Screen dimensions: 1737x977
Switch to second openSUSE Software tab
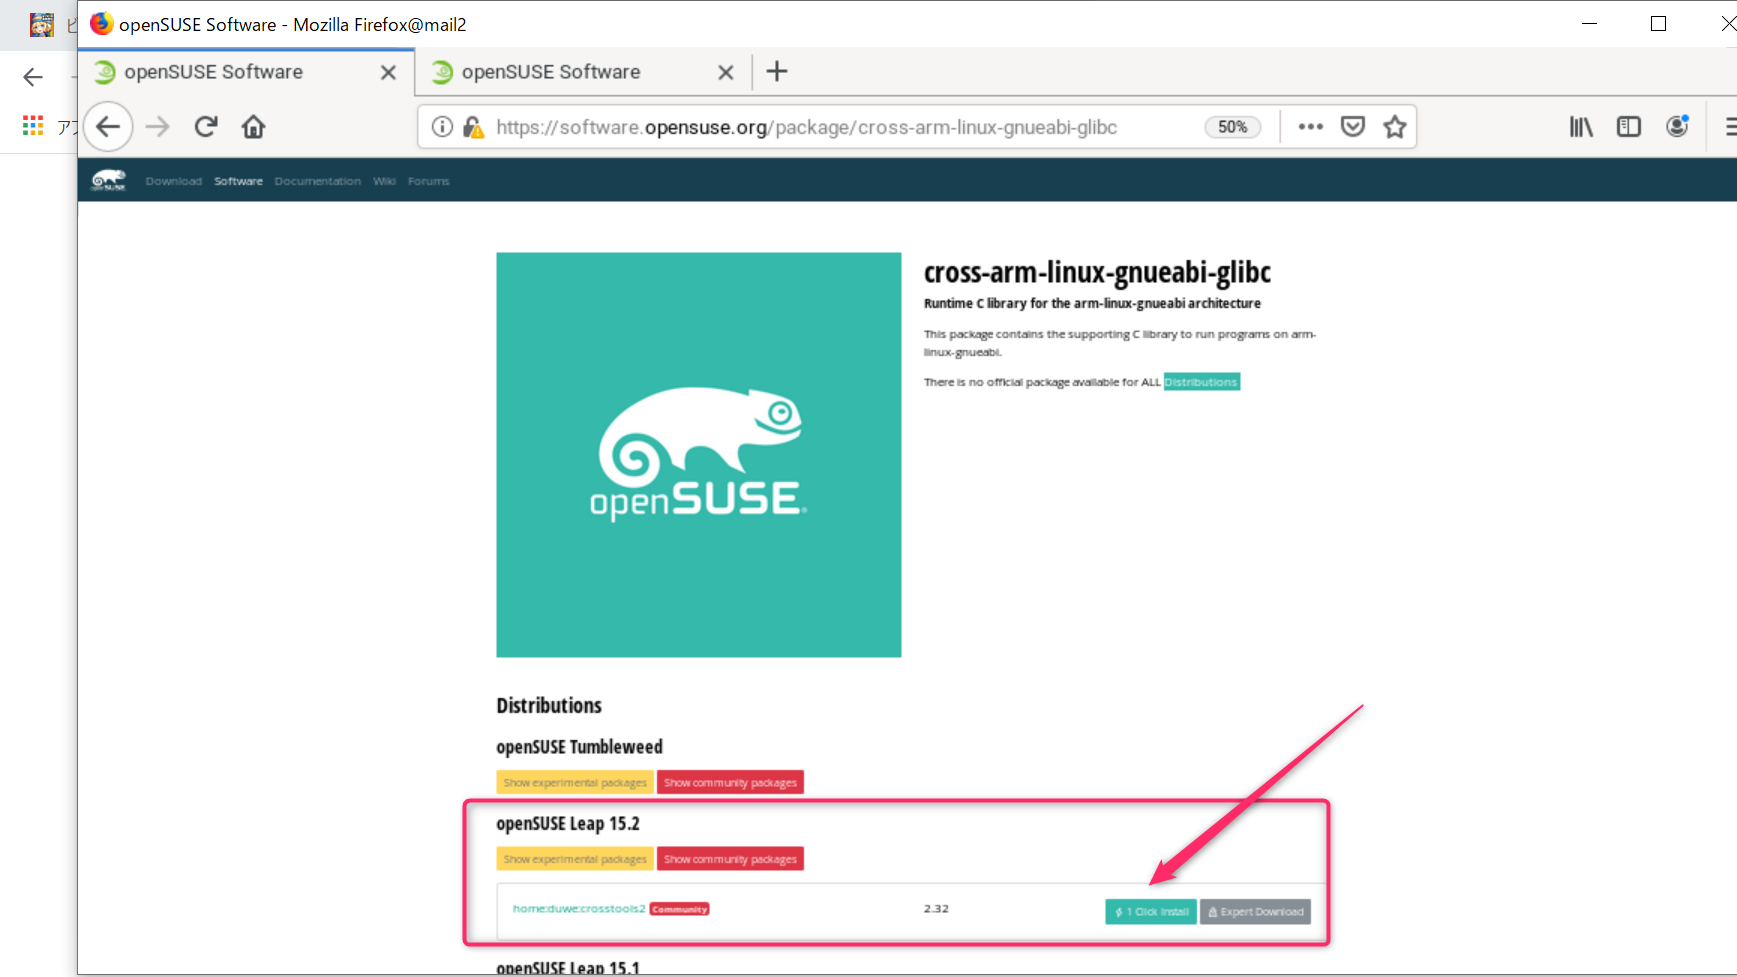pyautogui.click(x=585, y=72)
